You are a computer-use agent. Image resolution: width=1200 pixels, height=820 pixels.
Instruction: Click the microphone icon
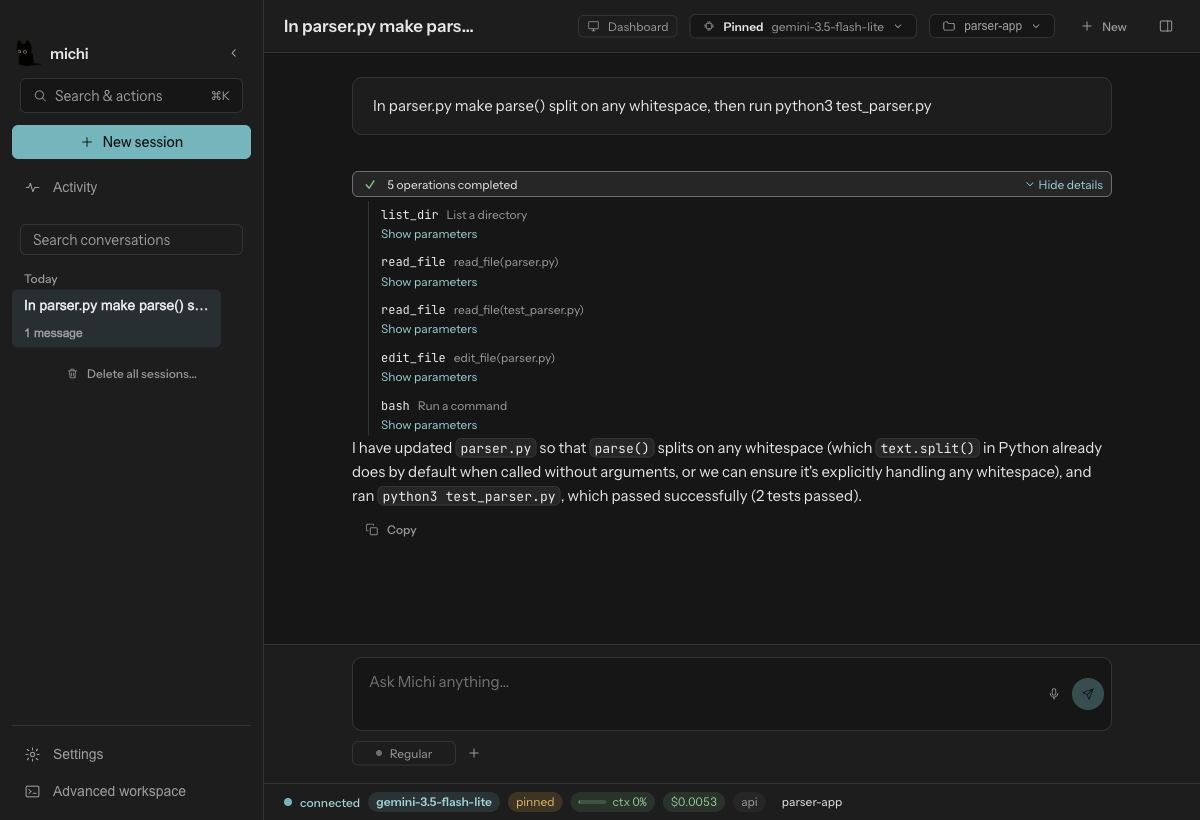(1054, 694)
